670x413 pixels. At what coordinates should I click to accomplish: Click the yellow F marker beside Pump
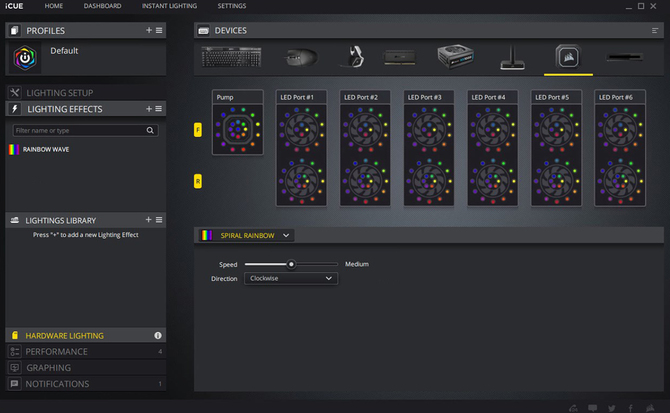point(198,130)
